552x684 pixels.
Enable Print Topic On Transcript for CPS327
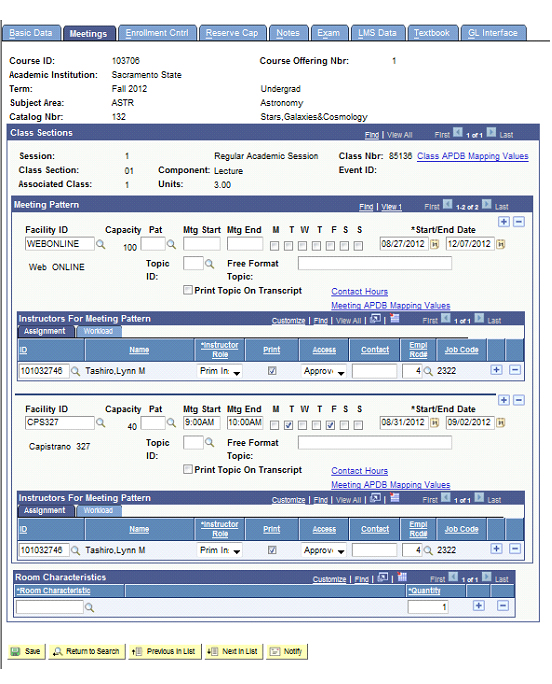tap(188, 469)
